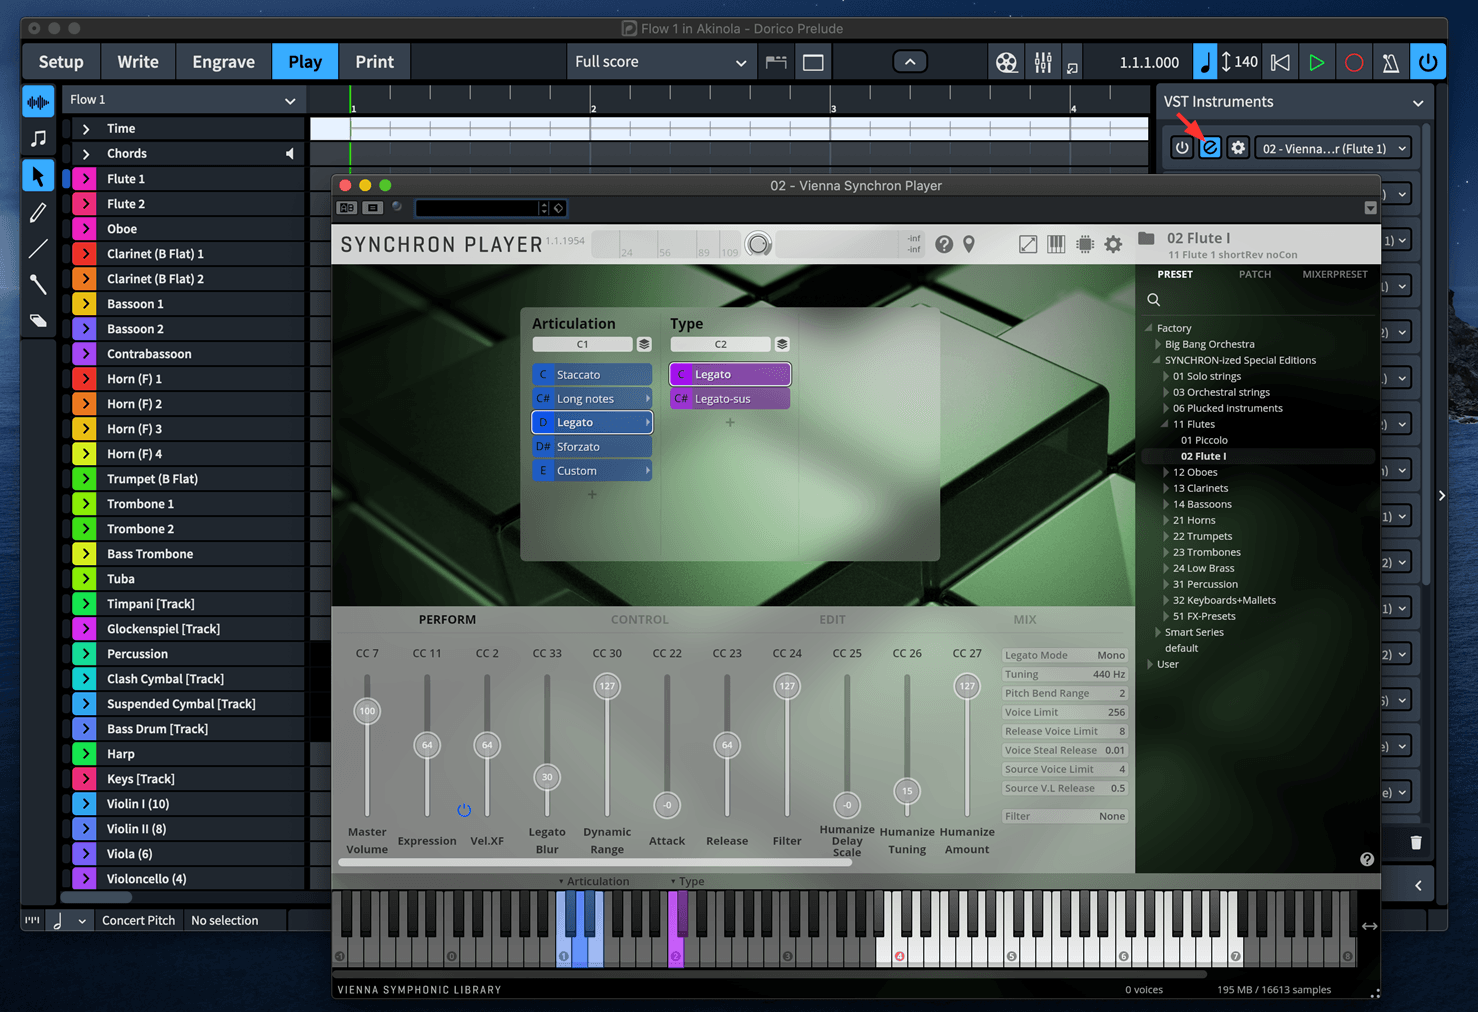This screenshot has width=1478, height=1012.
Task: Toggle the activate project power button
Action: coord(1428,62)
